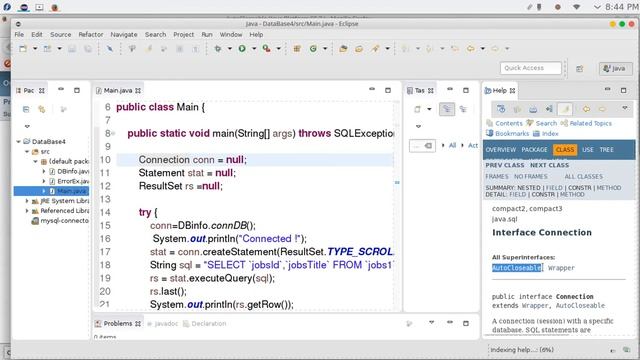Image resolution: width=640 pixels, height=360 pixels.
Task: Maximize the Problems panel view
Action: [466, 323]
